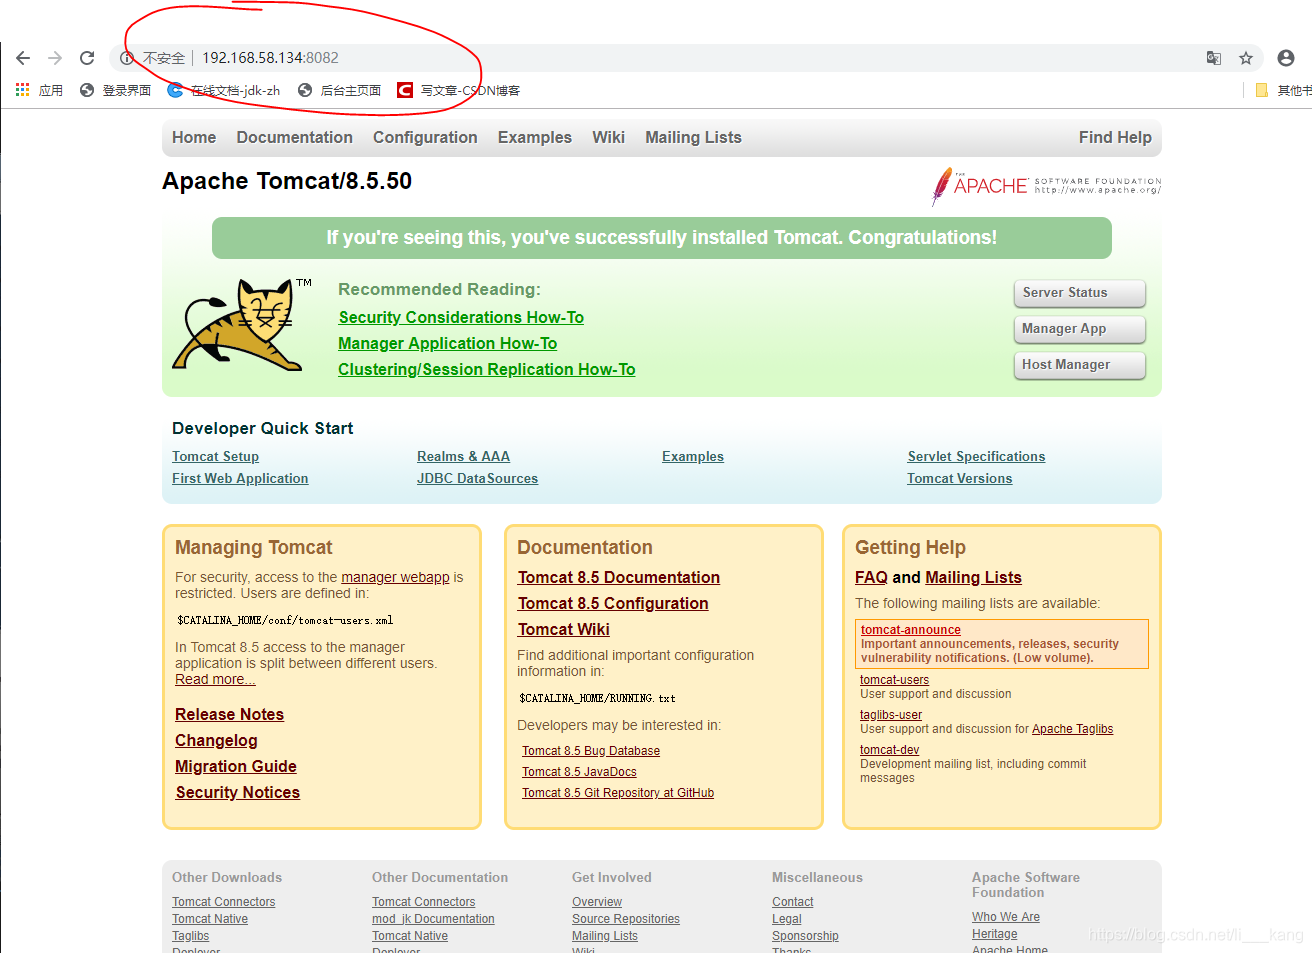This screenshot has width=1312, height=953.
Task: Open the tomcat-announce mailing list
Action: pos(910,630)
